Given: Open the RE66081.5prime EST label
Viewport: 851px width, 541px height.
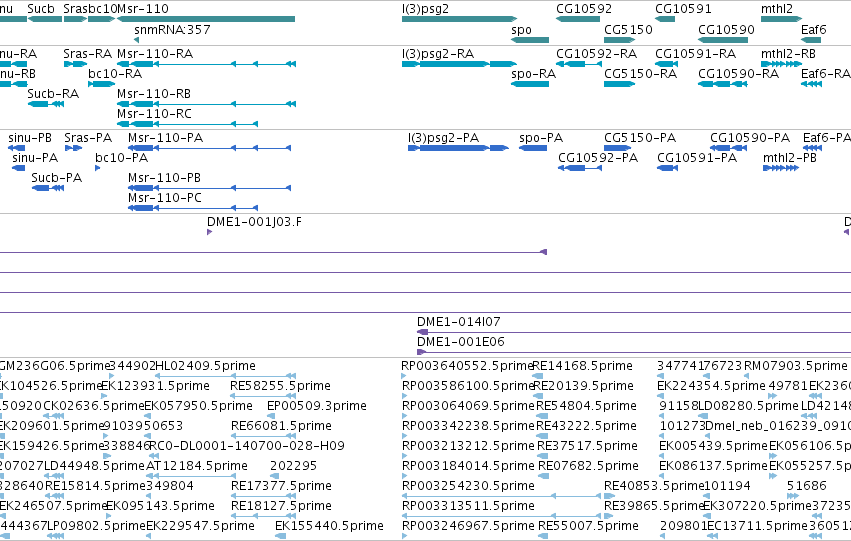Looking at the screenshot, I should tap(281, 426).
